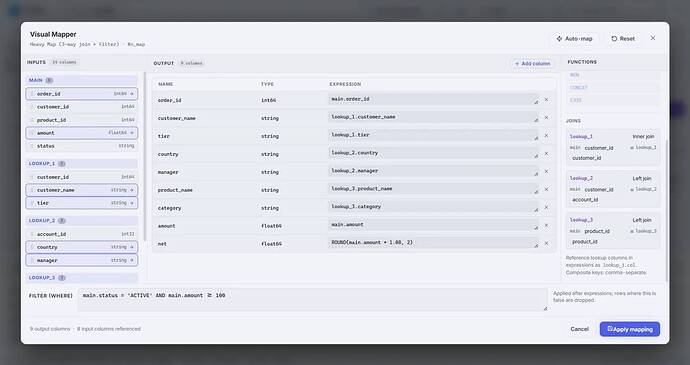
Task: Remove the customer_name output column
Action: (546, 118)
